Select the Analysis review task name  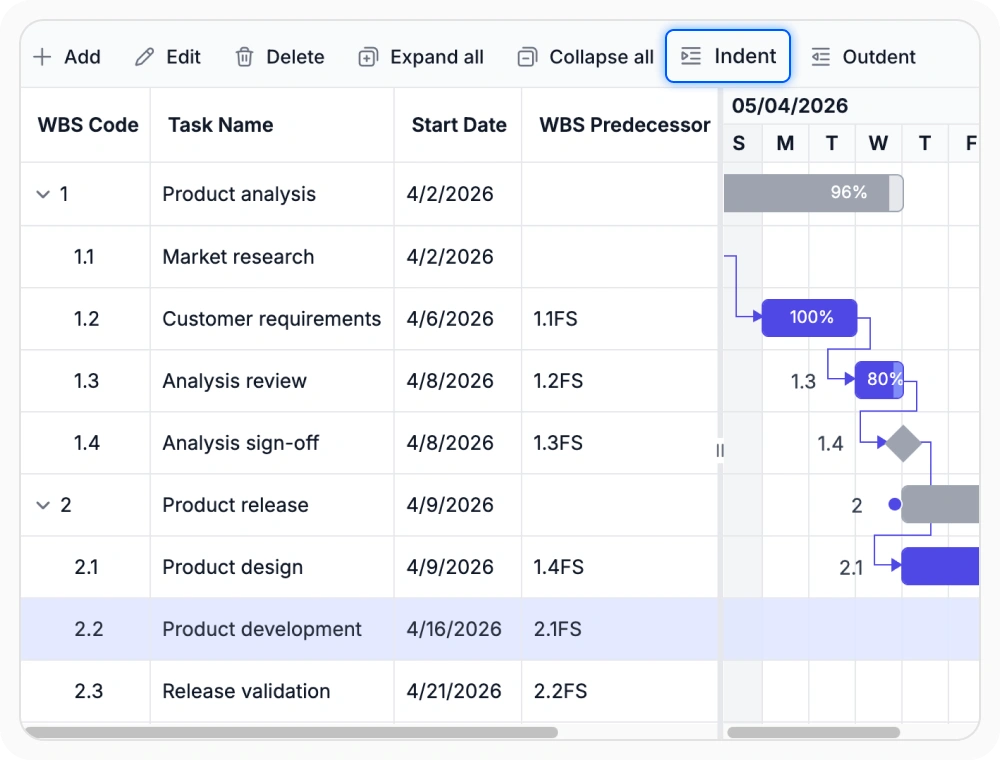[x=235, y=381]
